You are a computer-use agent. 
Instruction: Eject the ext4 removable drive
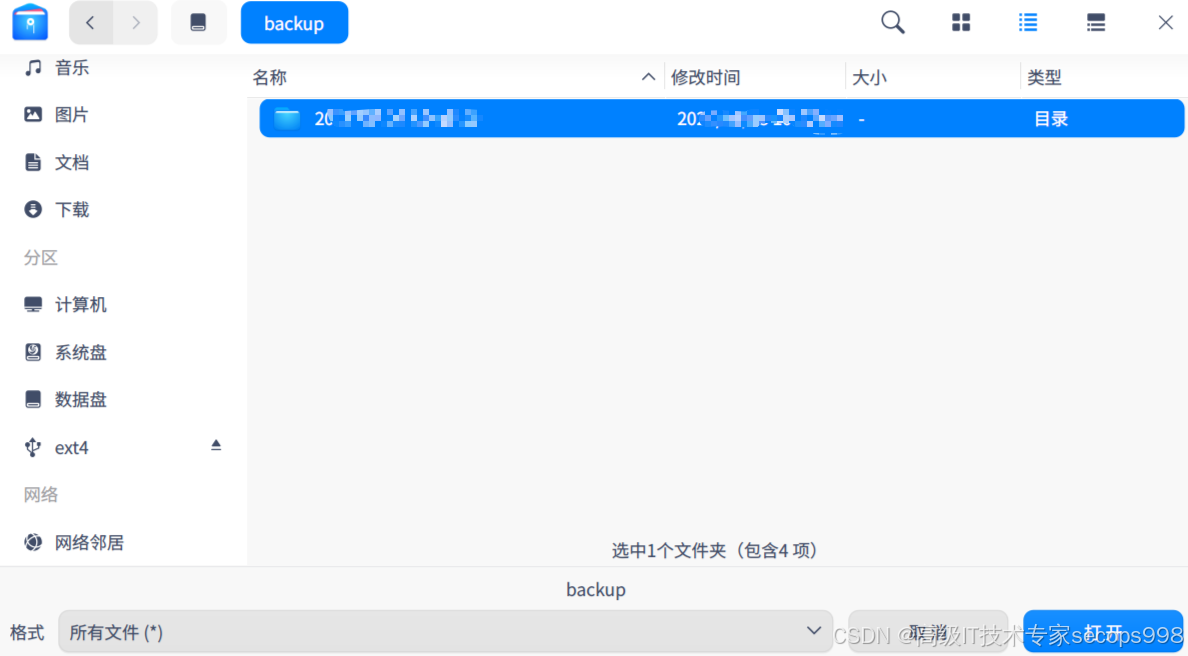click(216, 446)
